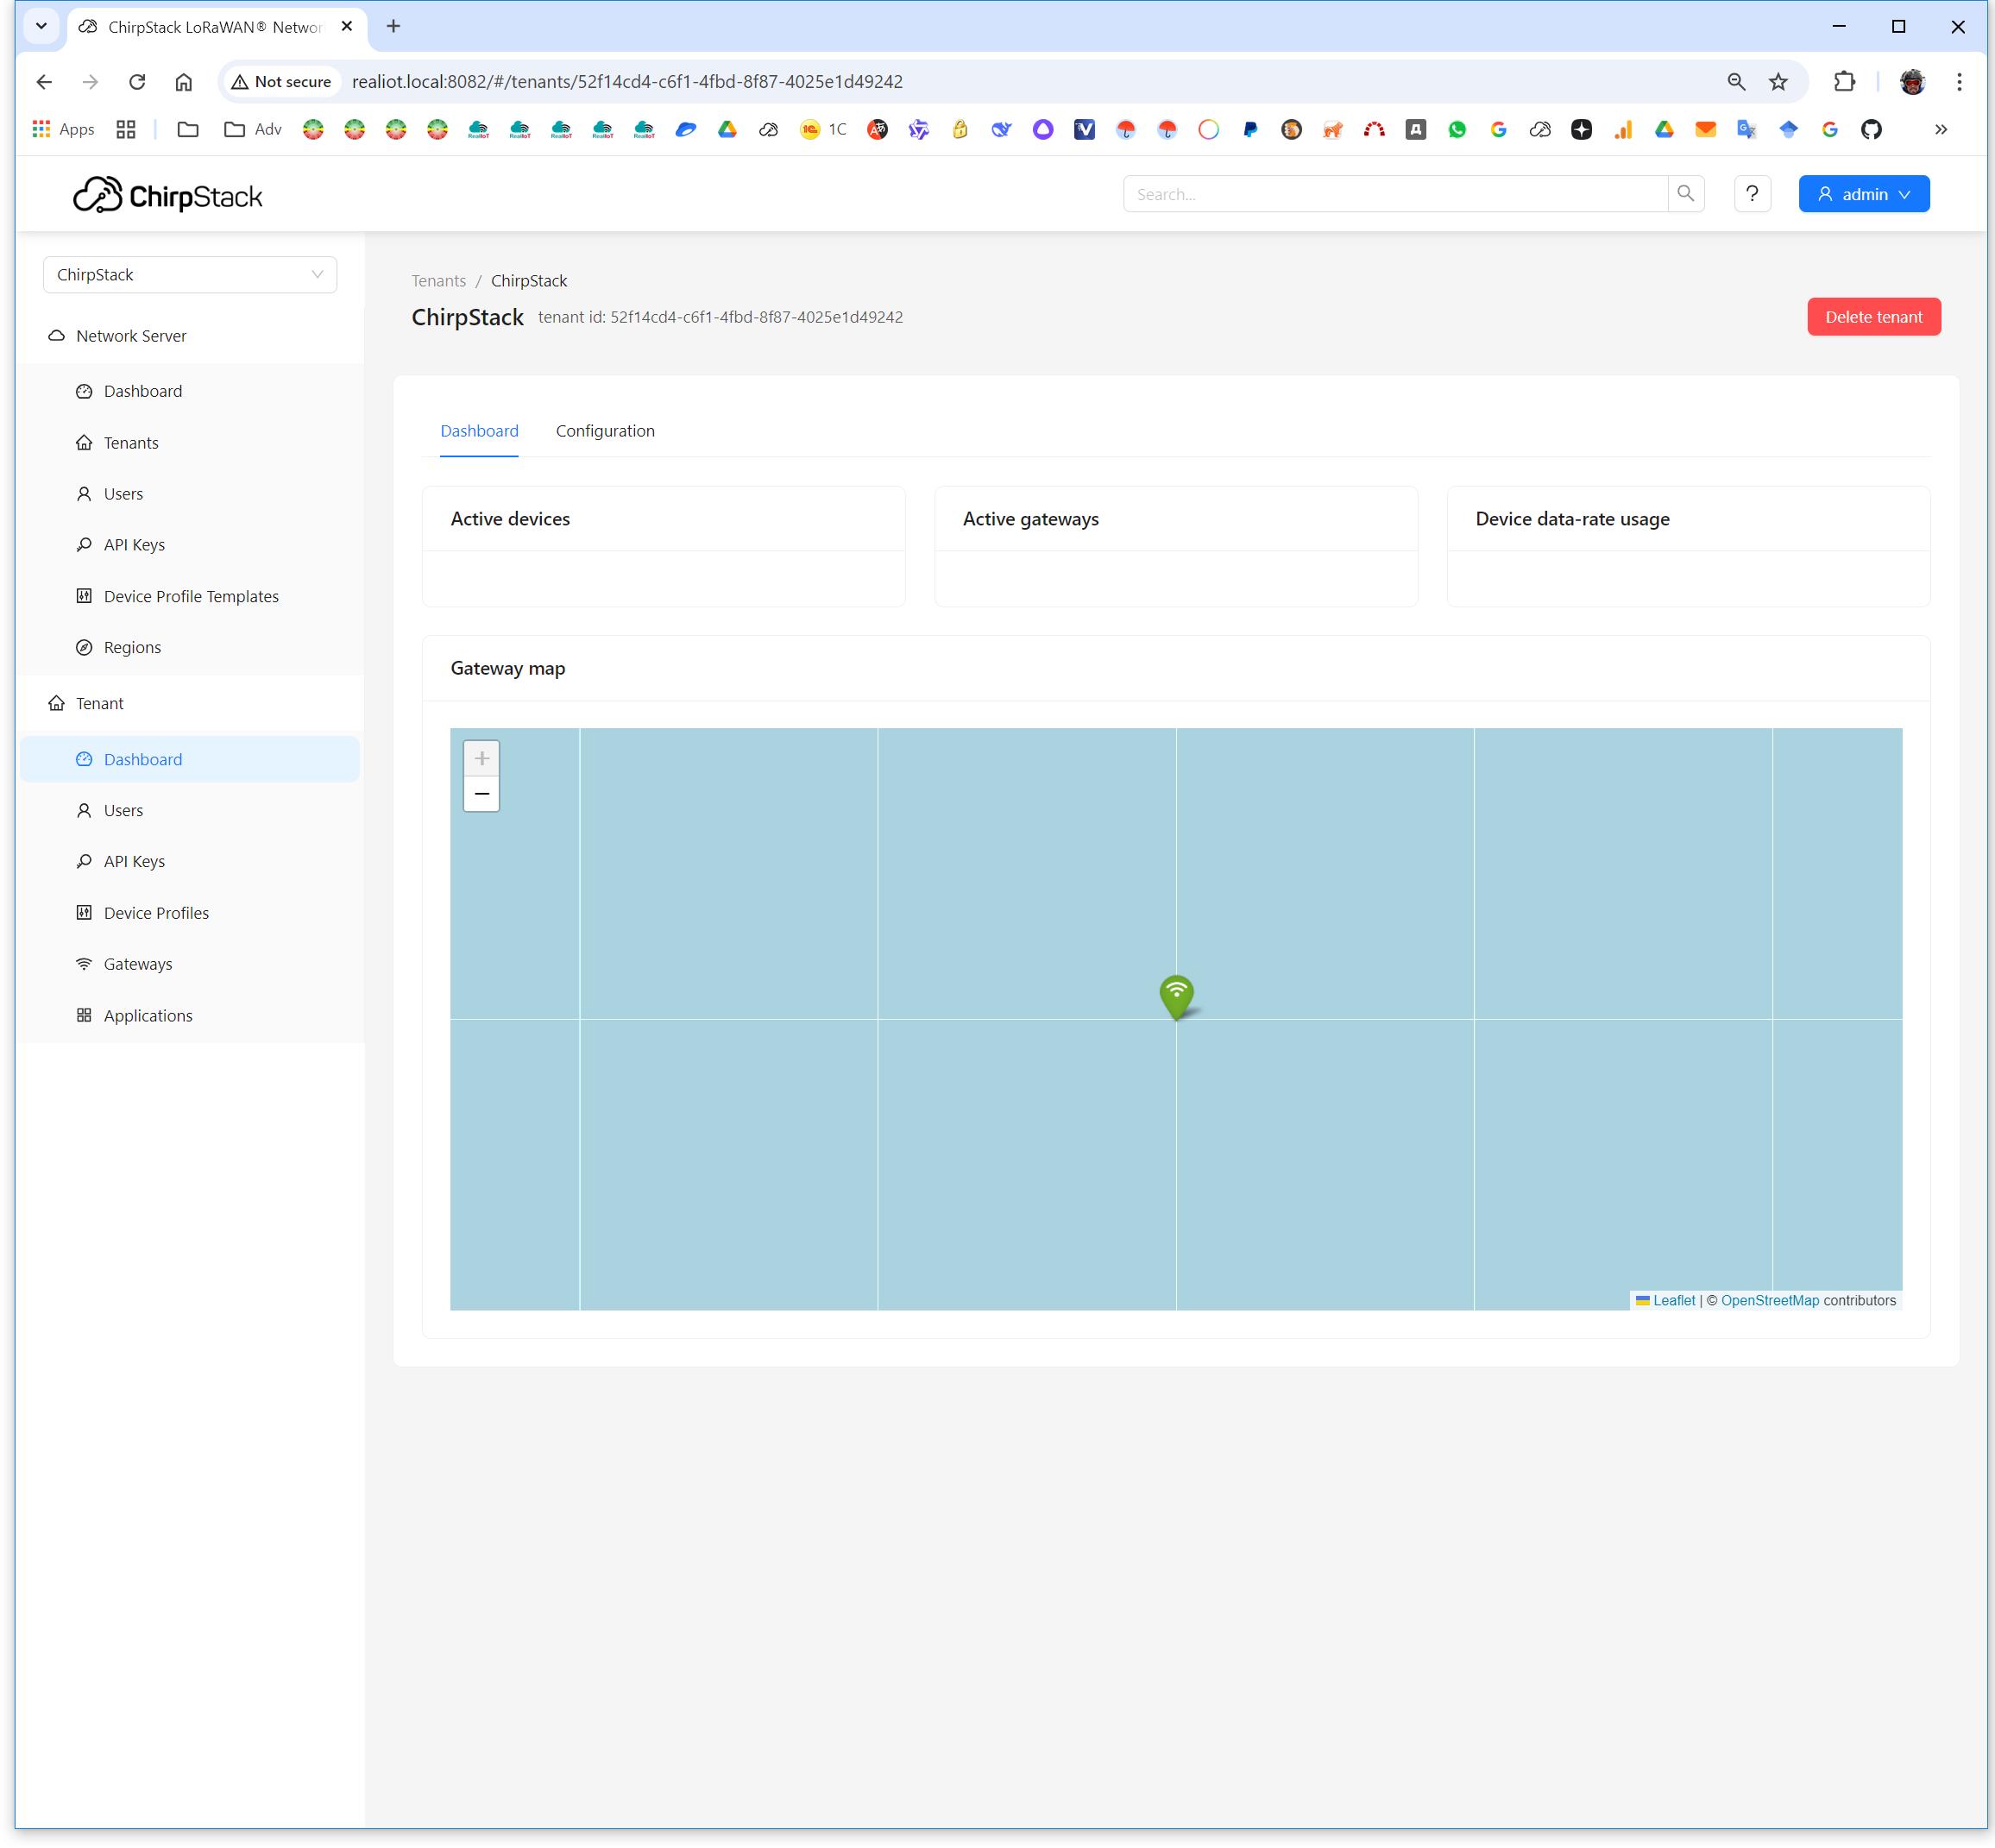Image resolution: width=1995 pixels, height=1848 pixels.
Task: Open the OpenStreetMap attribution link
Action: pyautogui.click(x=1769, y=1300)
